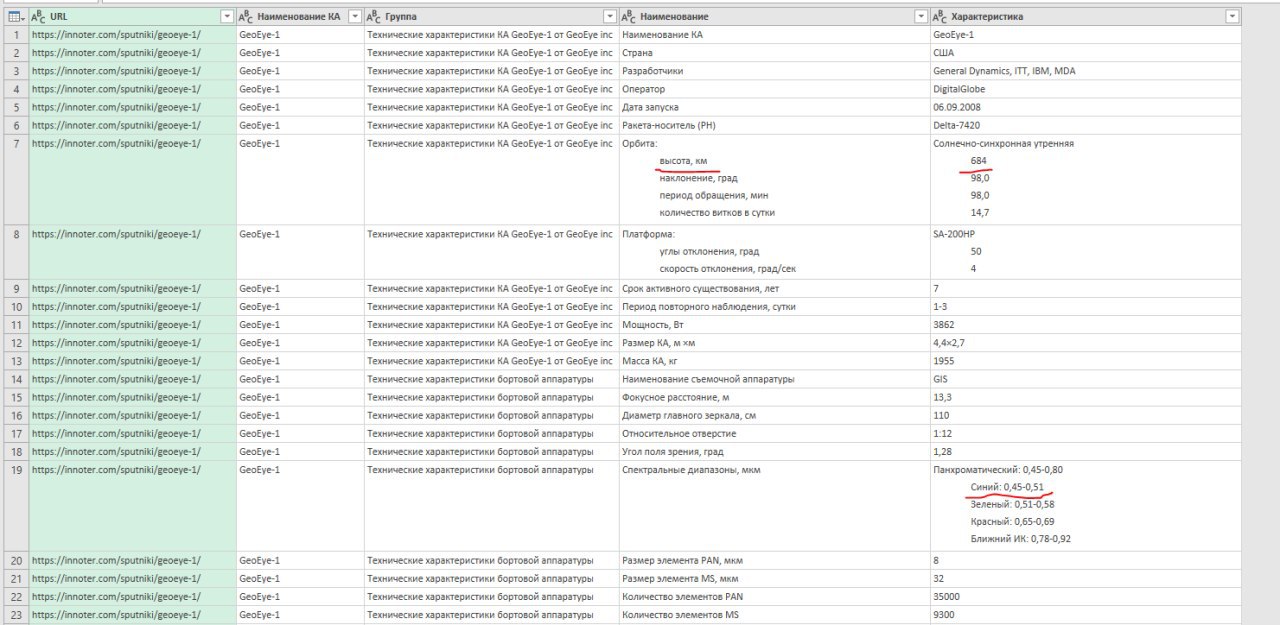Open the filter dropdown of the URL column

[226, 17]
